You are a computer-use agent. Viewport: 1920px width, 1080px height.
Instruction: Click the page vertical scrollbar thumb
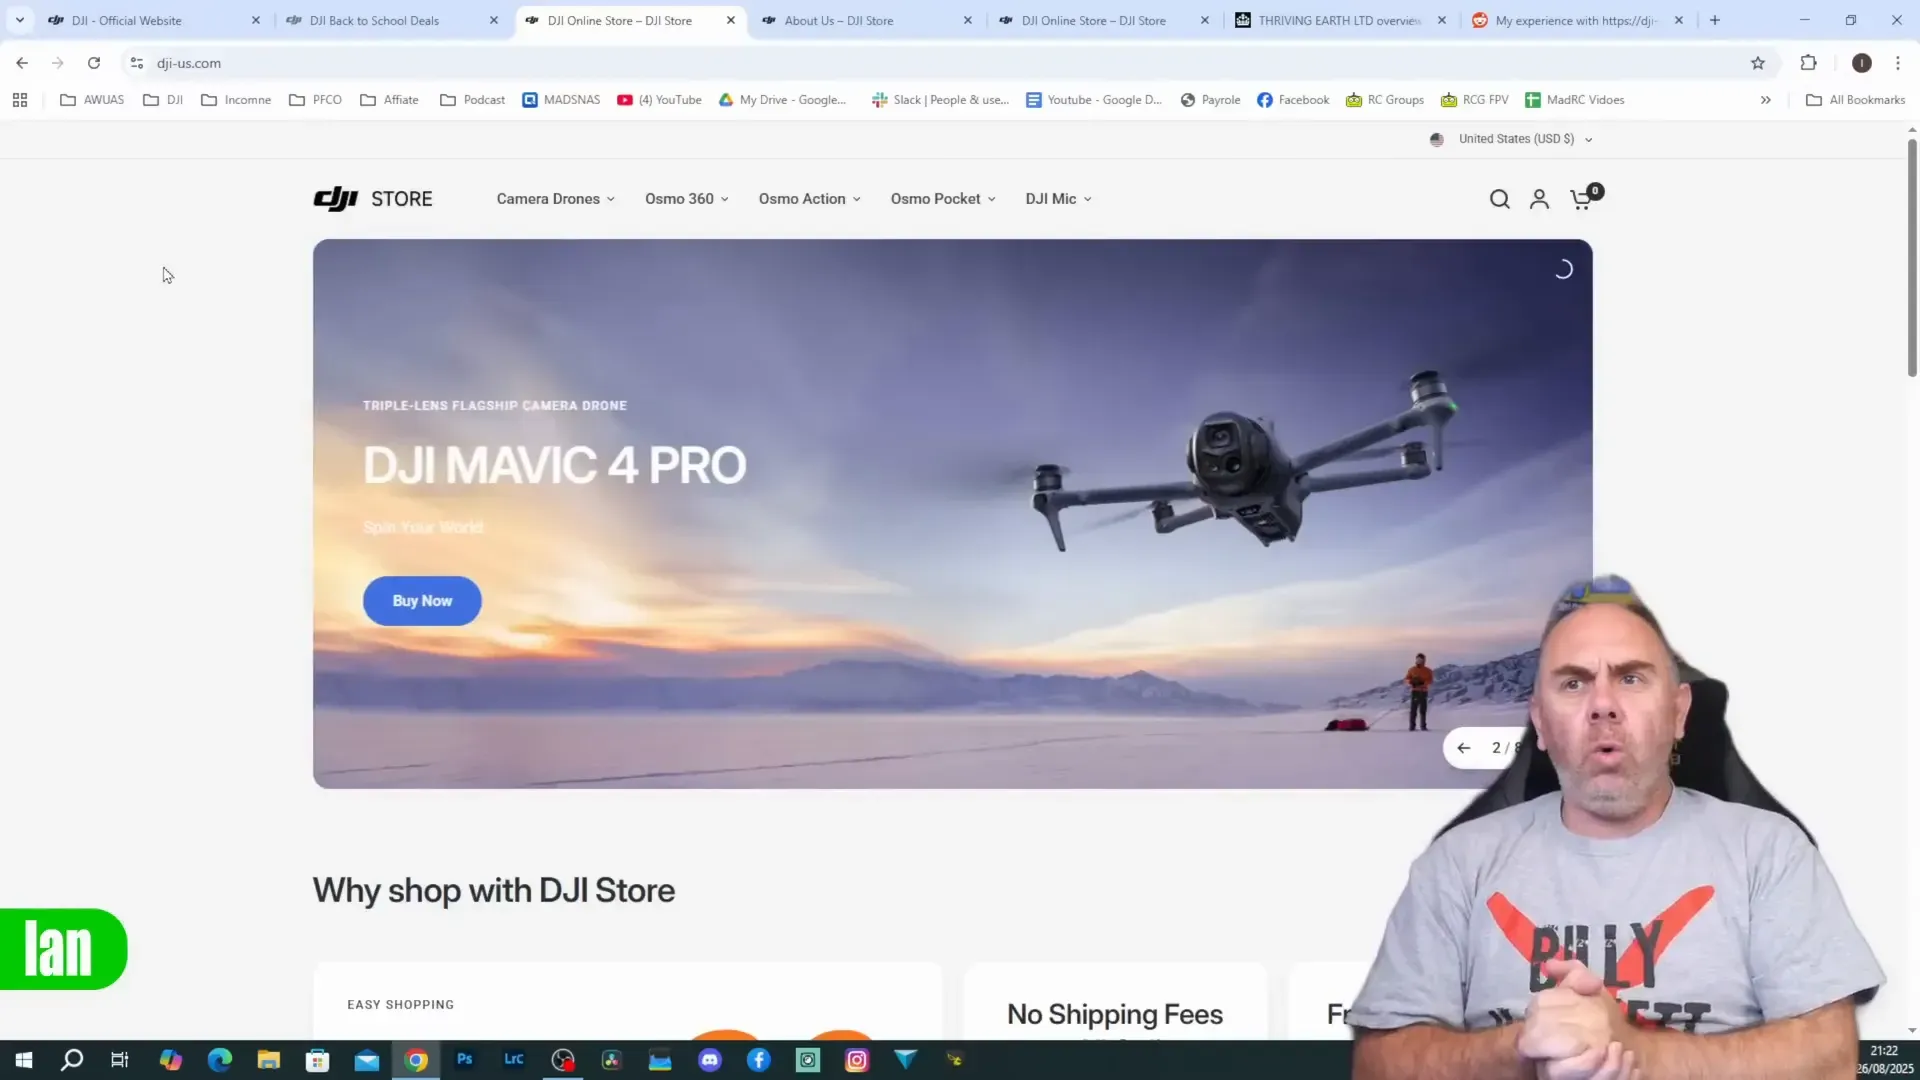[1912, 258]
